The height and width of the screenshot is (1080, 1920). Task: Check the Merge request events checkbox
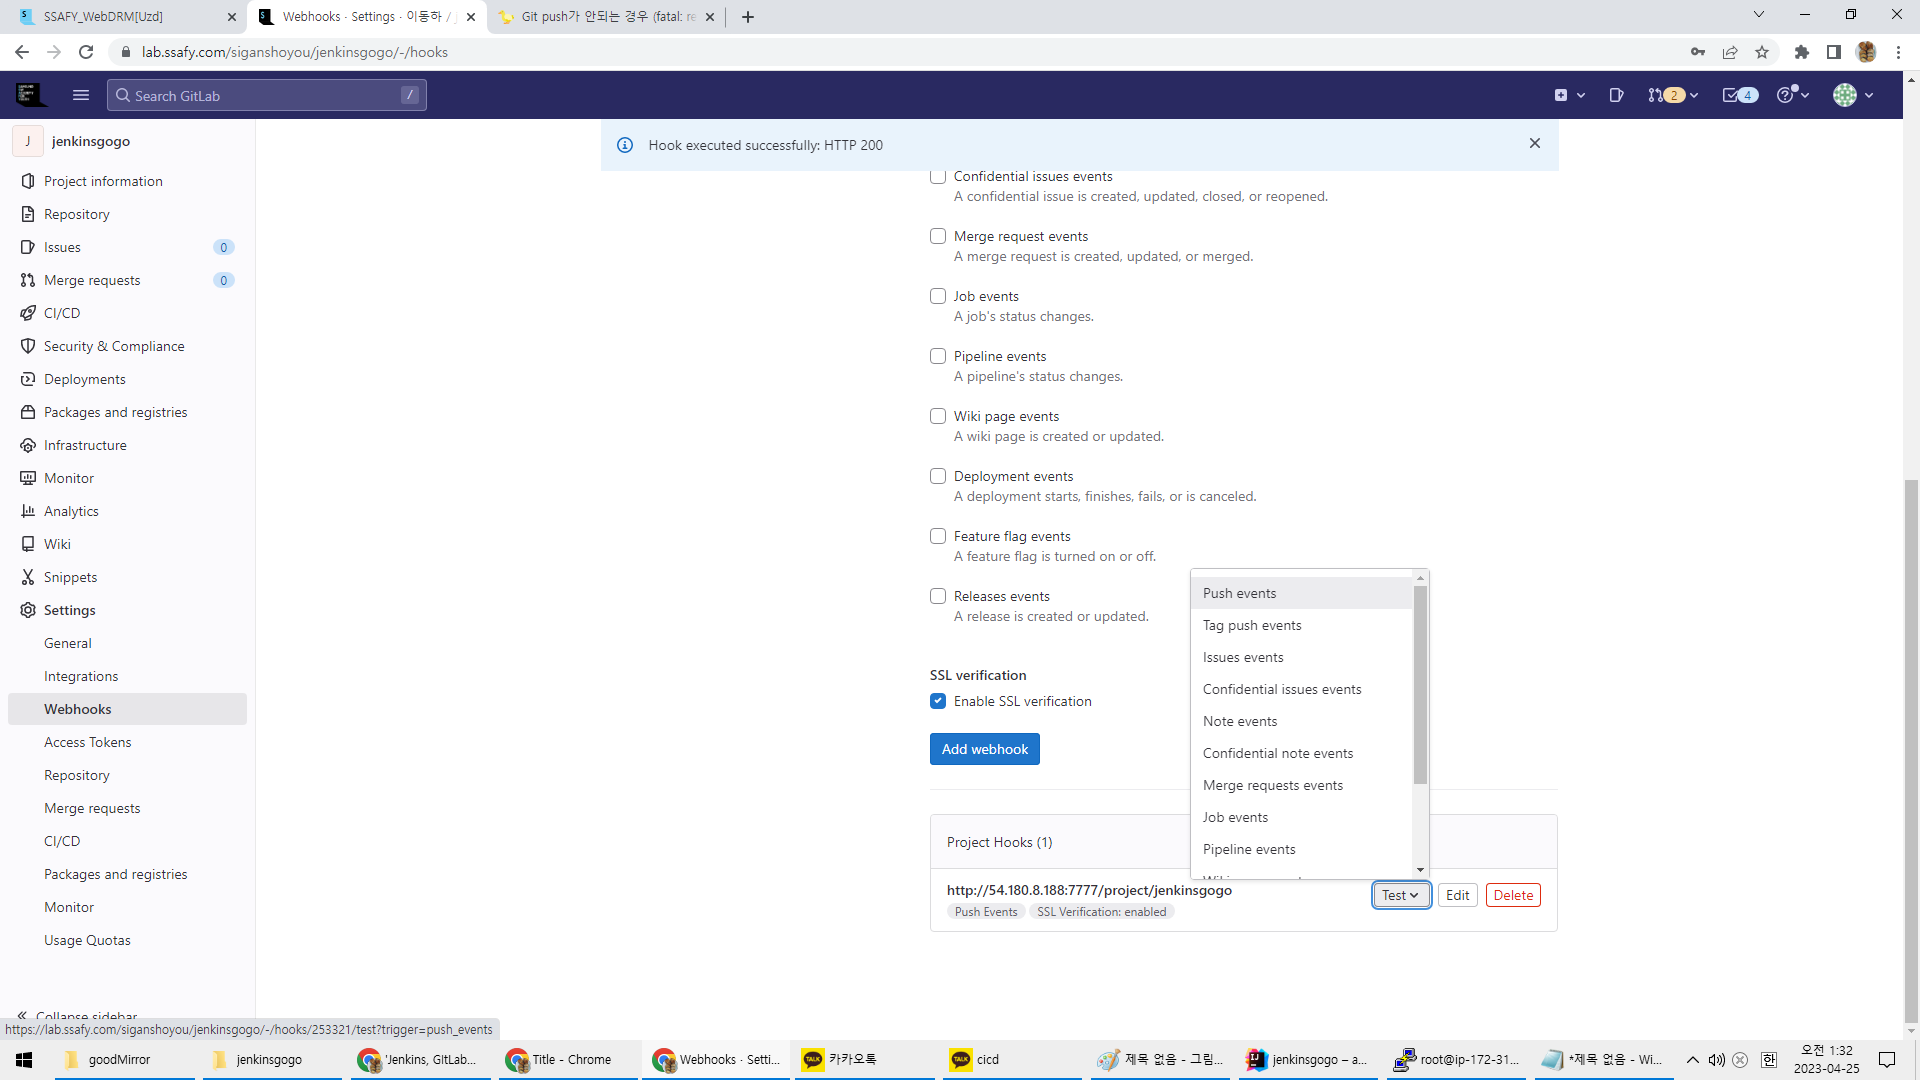pos(938,236)
